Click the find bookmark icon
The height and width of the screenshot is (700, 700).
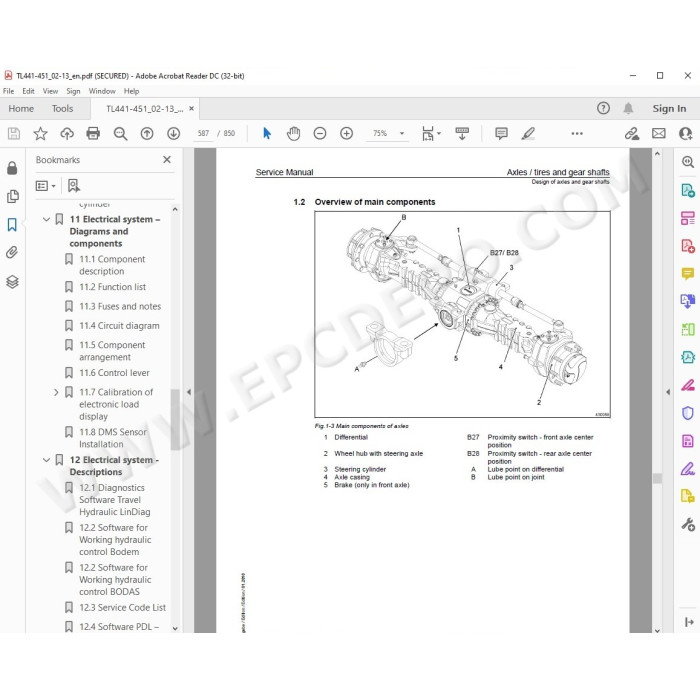click(x=74, y=185)
